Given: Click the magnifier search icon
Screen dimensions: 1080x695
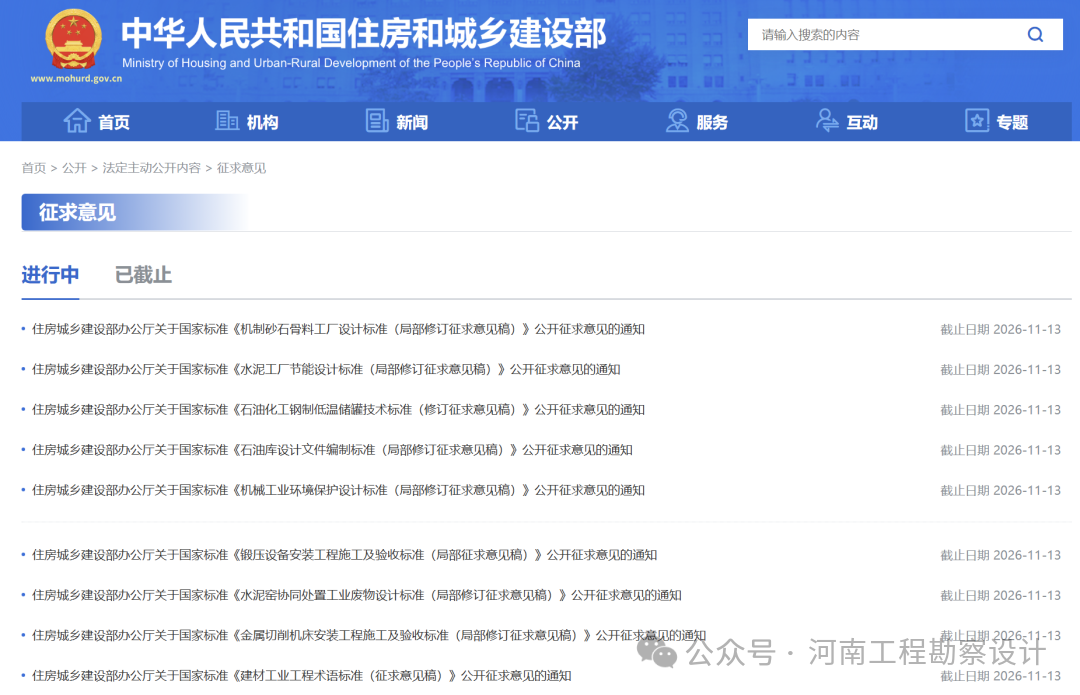Looking at the screenshot, I should pos(1035,34).
